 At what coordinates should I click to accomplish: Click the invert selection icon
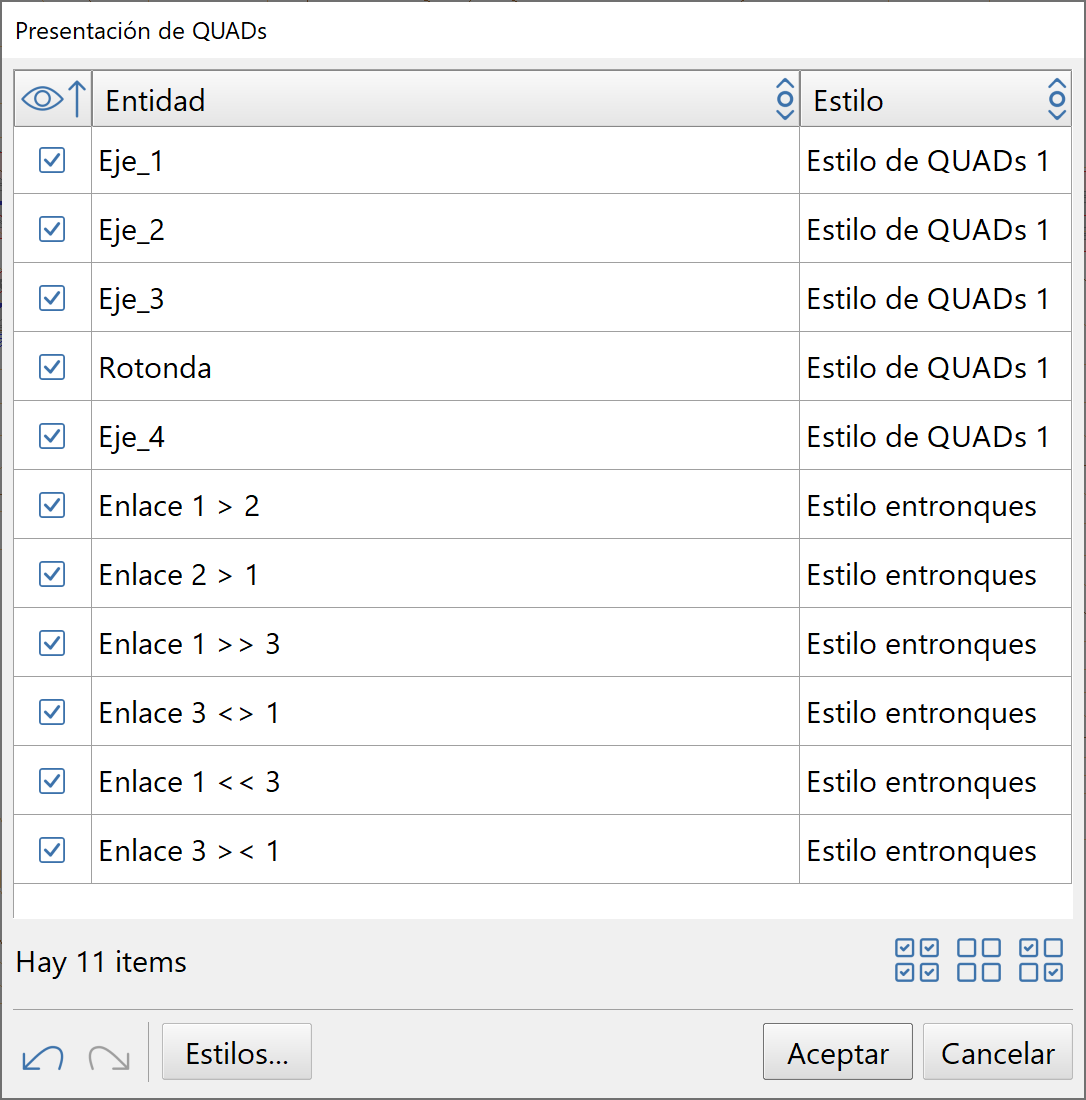pos(1041,960)
